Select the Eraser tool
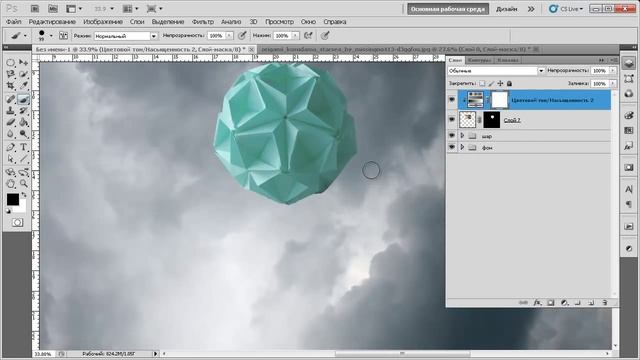The width and height of the screenshot is (640, 360). (x=11, y=122)
